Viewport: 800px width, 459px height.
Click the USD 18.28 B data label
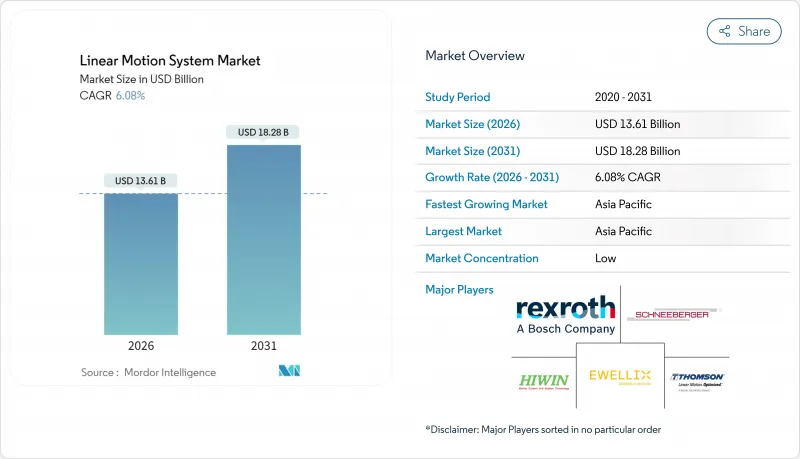tap(264, 132)
